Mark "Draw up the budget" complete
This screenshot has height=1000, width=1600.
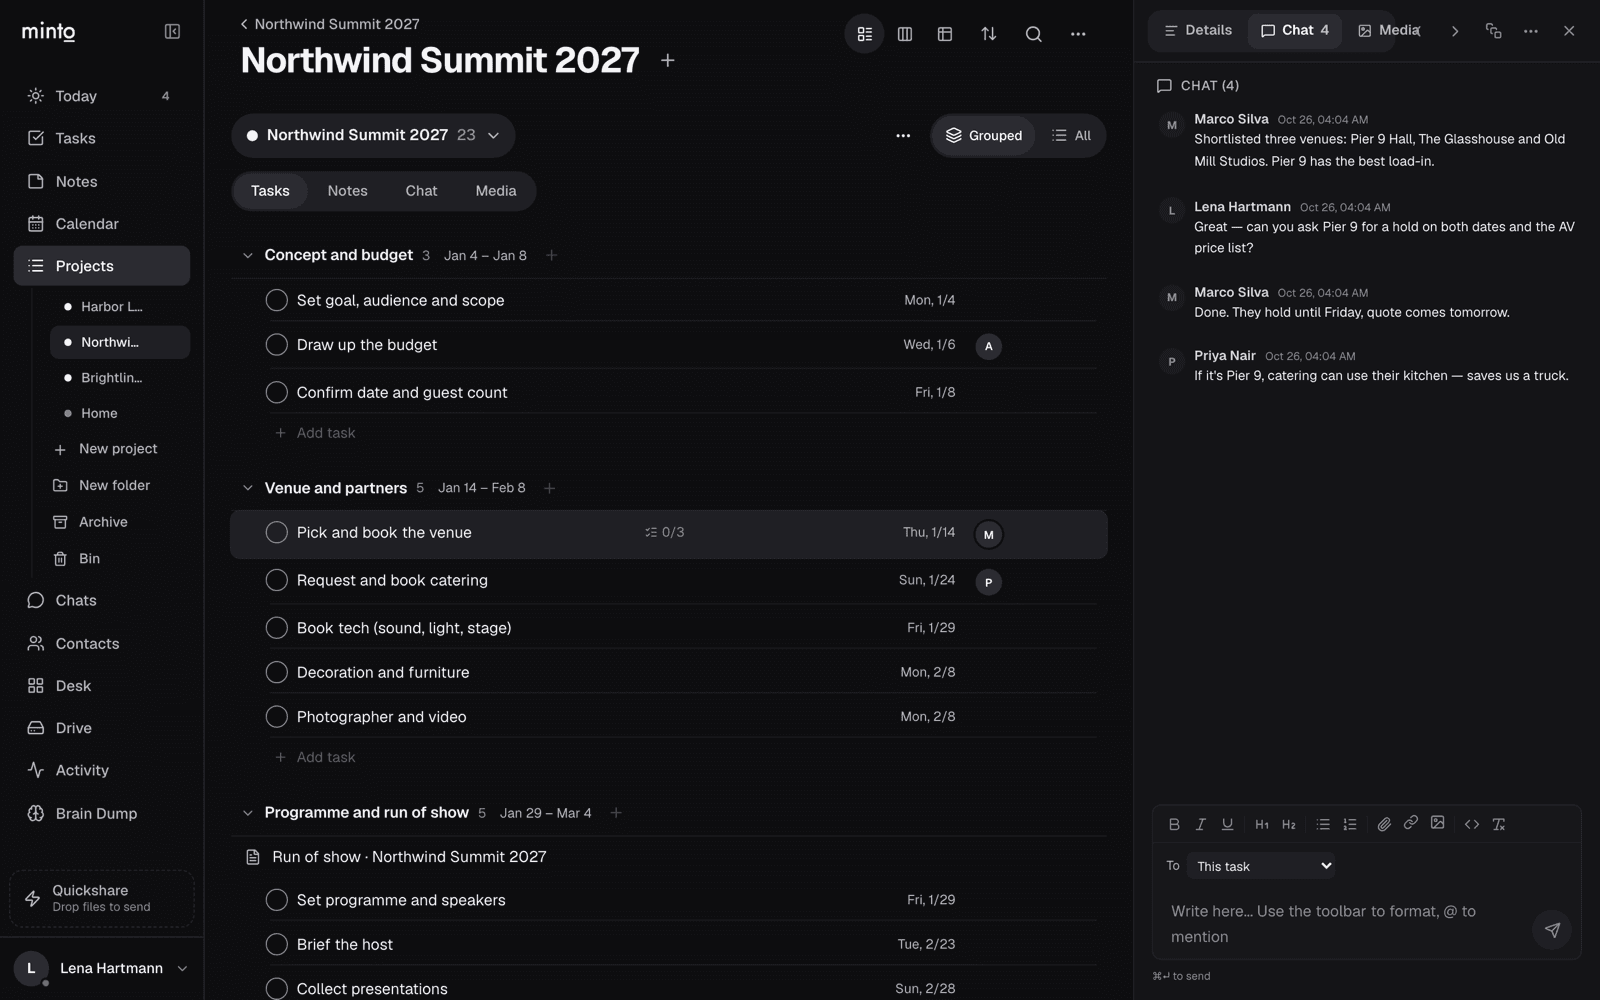277,345
